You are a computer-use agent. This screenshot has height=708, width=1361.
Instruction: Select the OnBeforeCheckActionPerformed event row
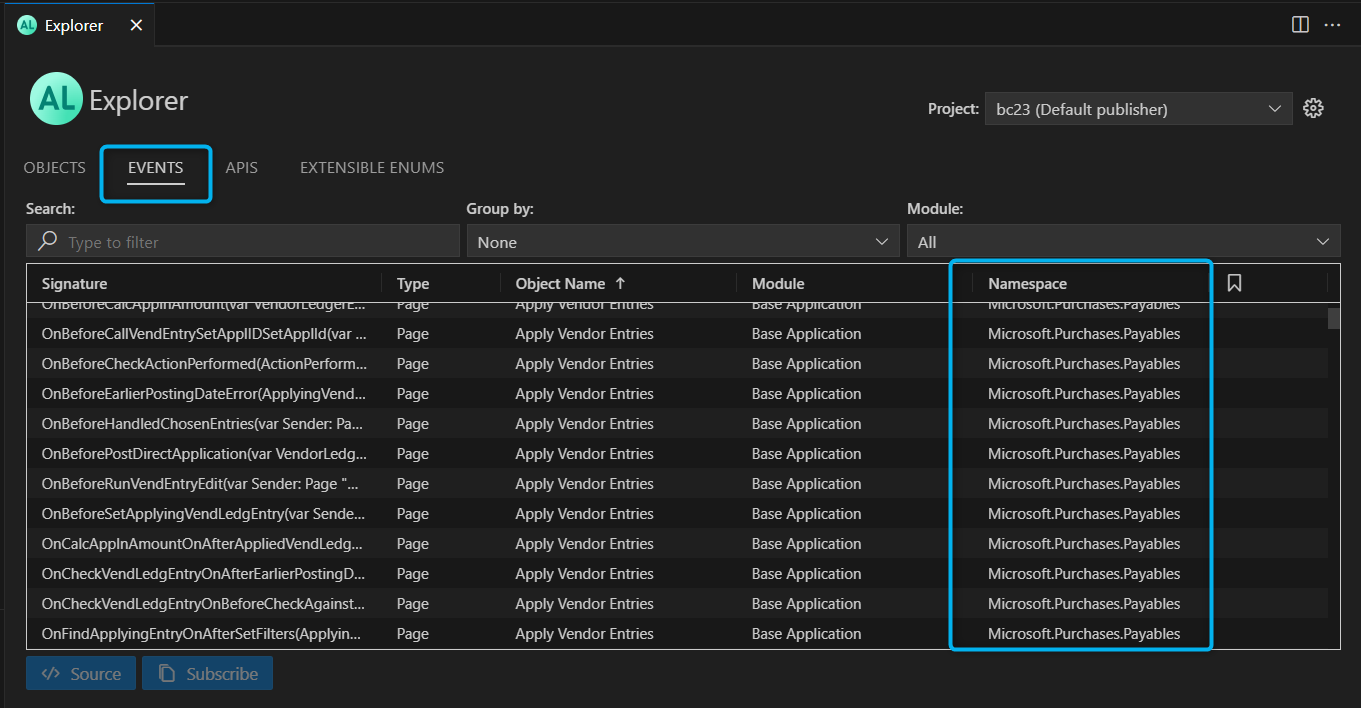[676, 363]
